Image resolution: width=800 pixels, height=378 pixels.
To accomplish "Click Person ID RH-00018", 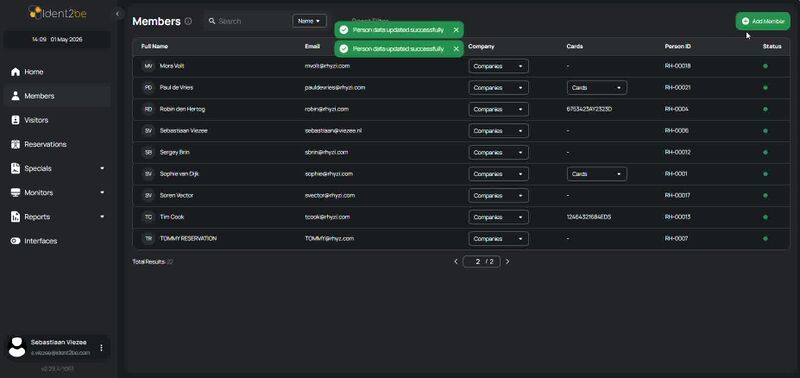I will (678, 66).
